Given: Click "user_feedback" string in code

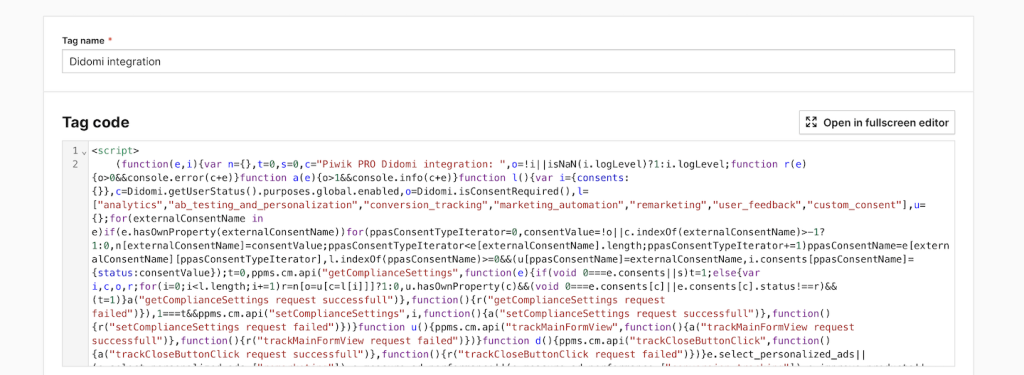Looking at the screenshot, I should pos(758,205).
